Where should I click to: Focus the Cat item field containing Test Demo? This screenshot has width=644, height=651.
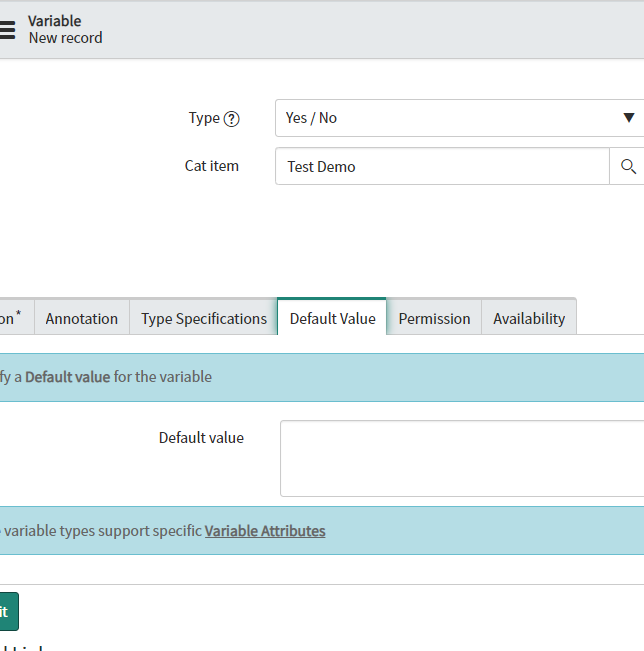coord(442,166)
